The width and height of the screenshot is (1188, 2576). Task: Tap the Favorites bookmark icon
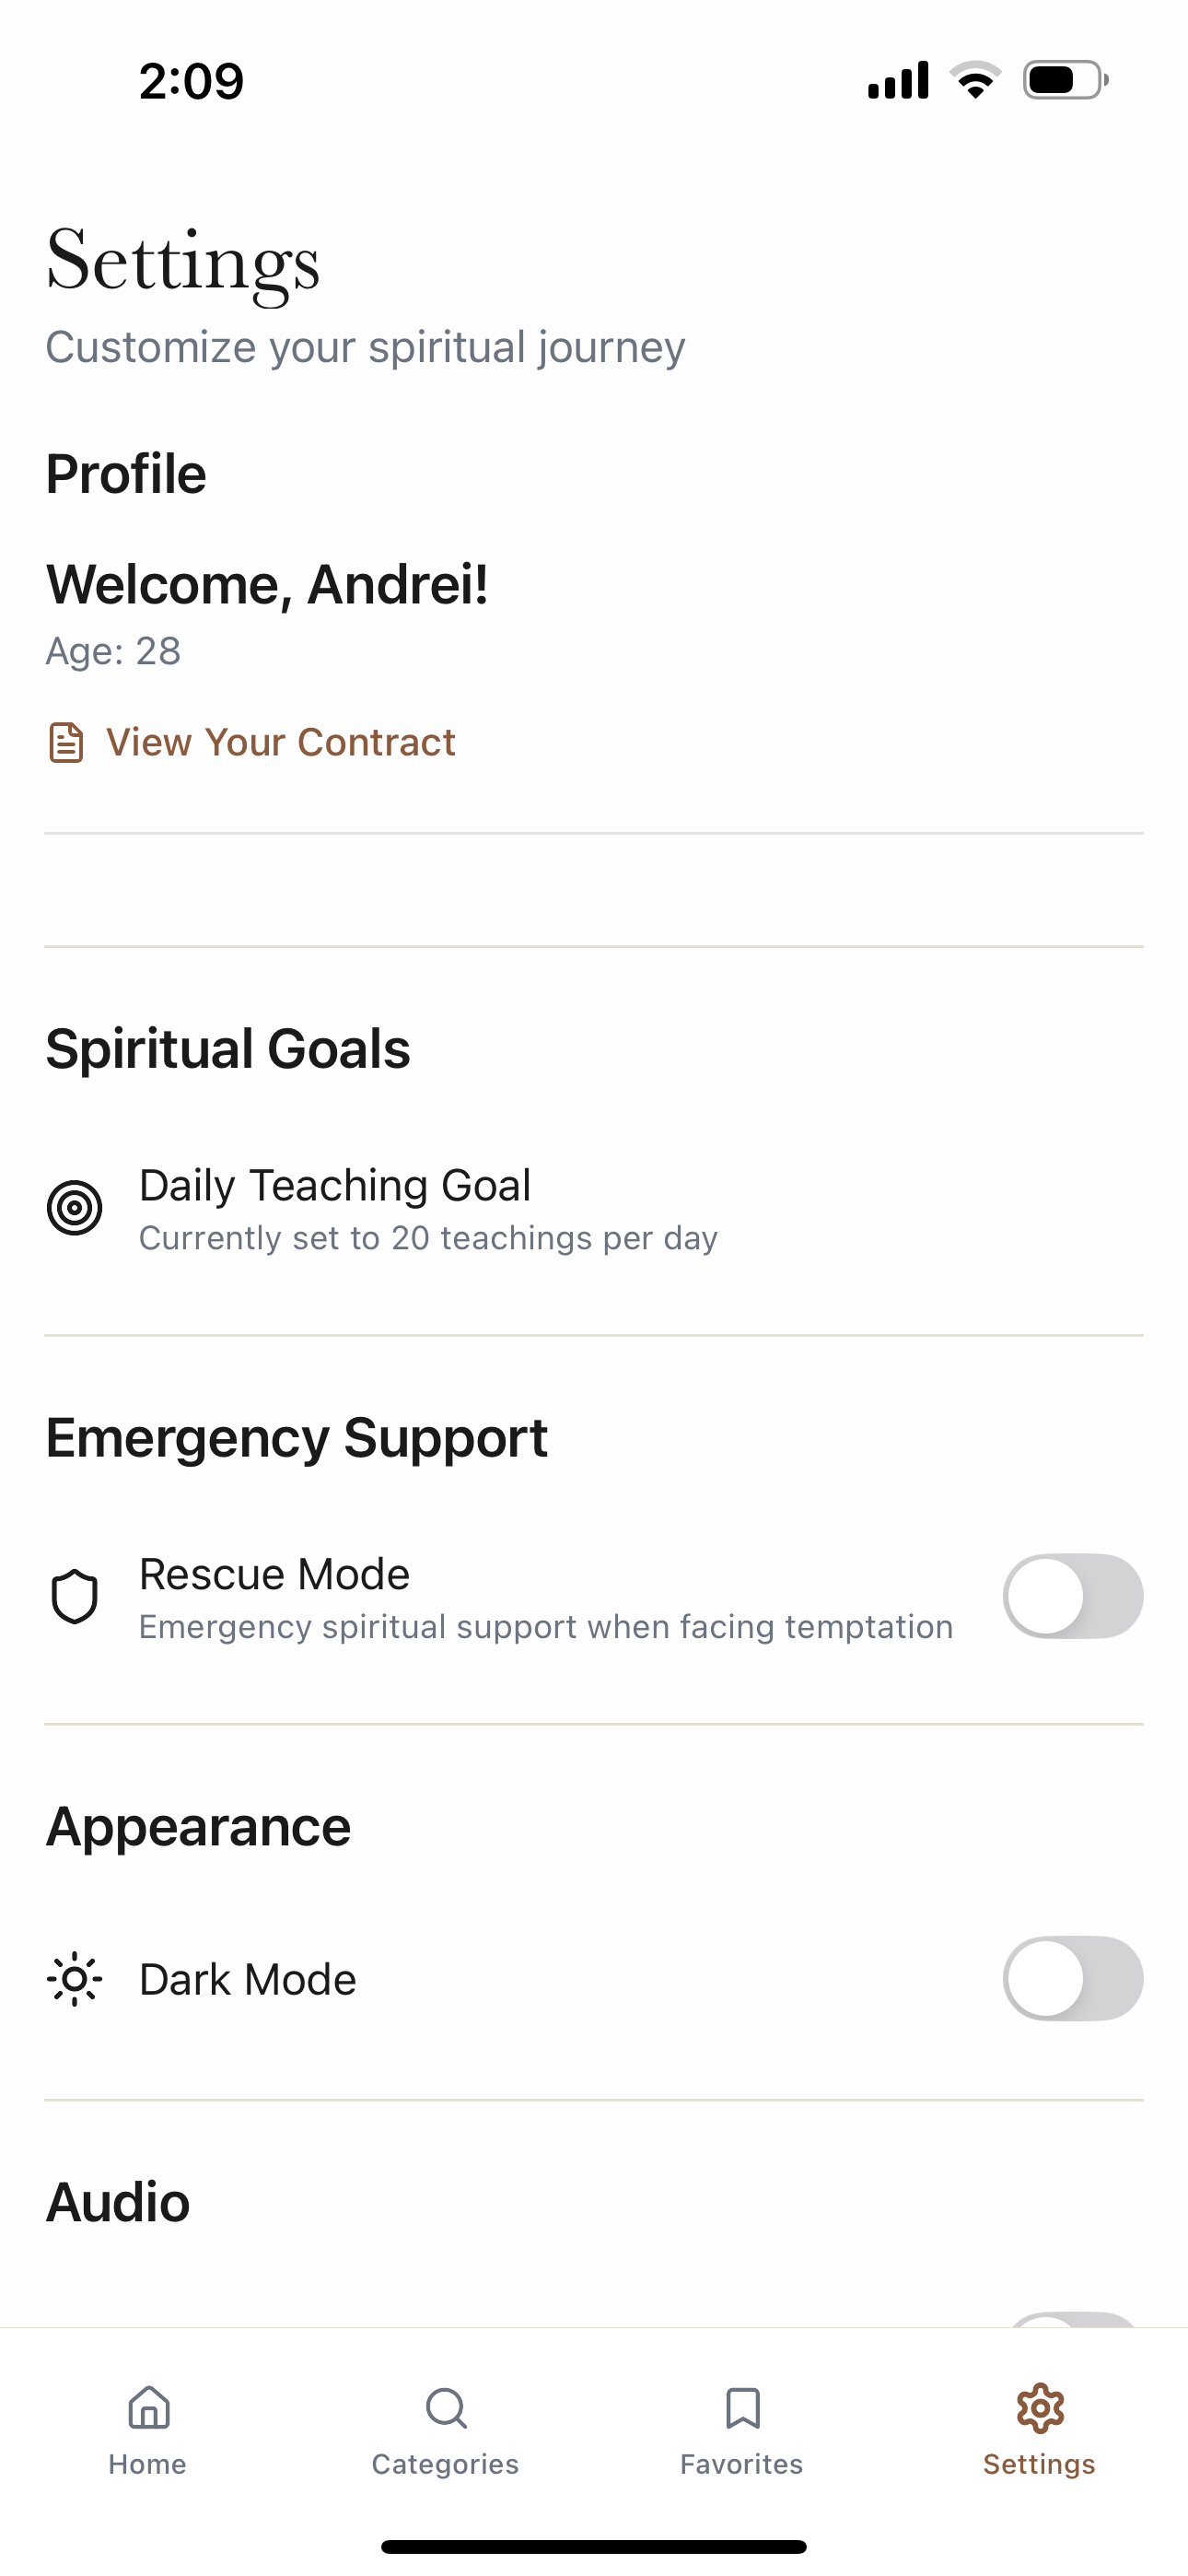pos(742,2408)
